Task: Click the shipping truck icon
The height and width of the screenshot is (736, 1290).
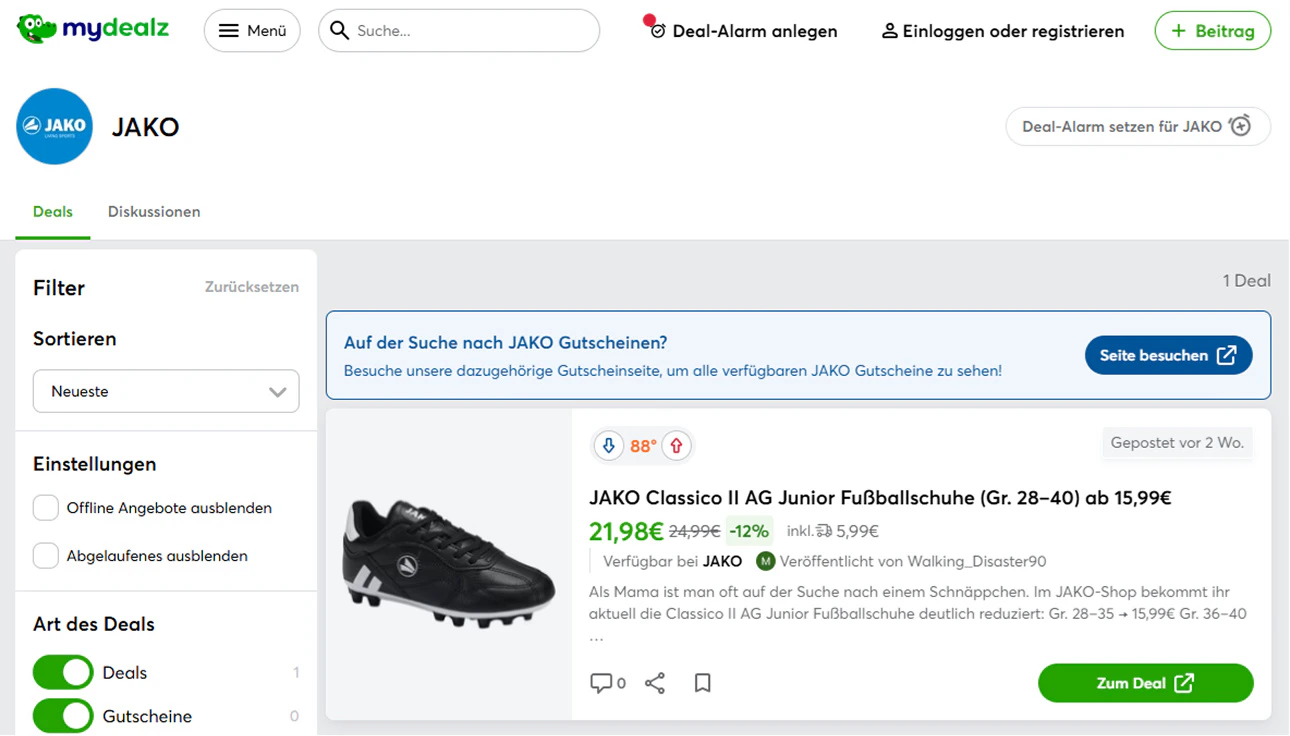Action: 824,531
